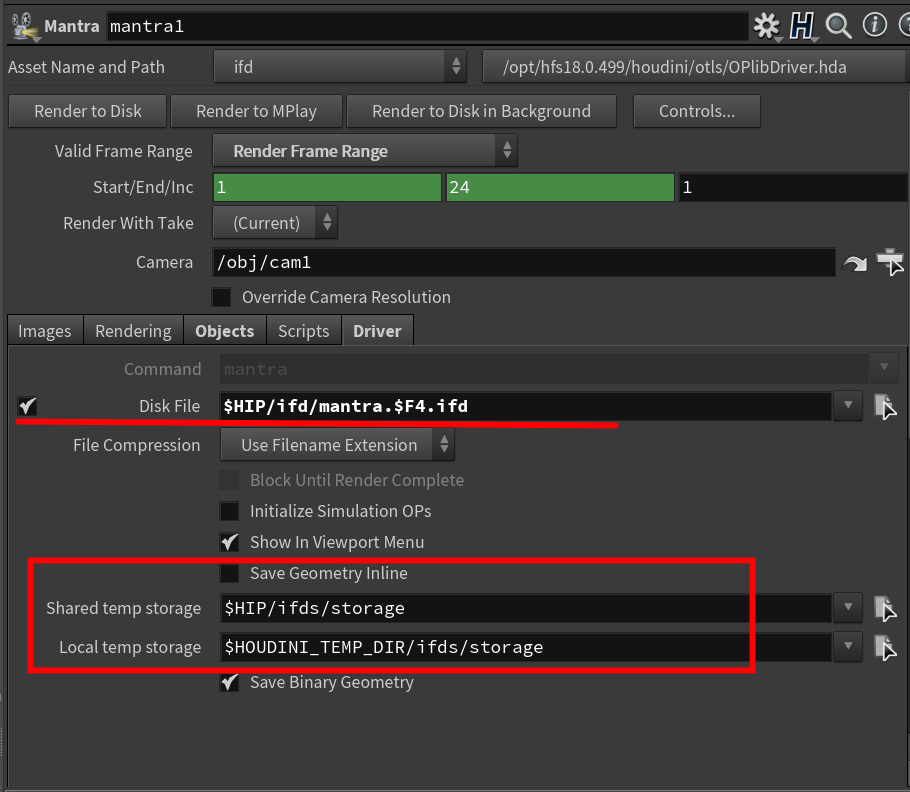The image size is (910, 792).
Task: Open the Asset Name ifd dropdown
Action: click(x=340, y=67)
